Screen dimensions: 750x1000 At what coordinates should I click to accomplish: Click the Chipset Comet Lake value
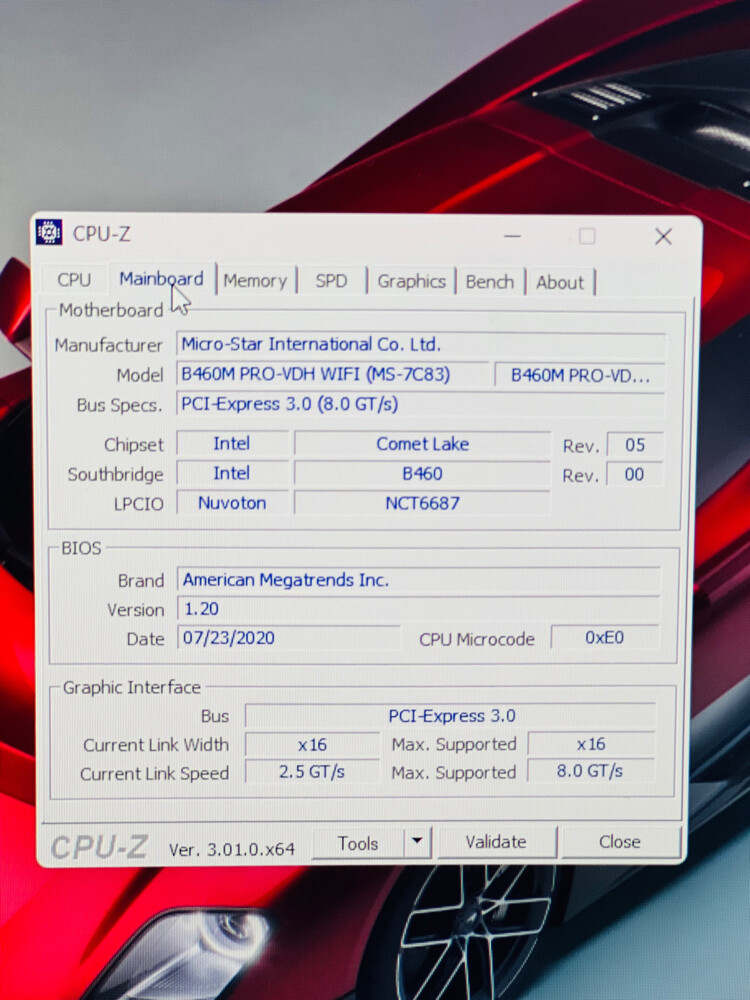pyautogui.click(x=422, y=444)
